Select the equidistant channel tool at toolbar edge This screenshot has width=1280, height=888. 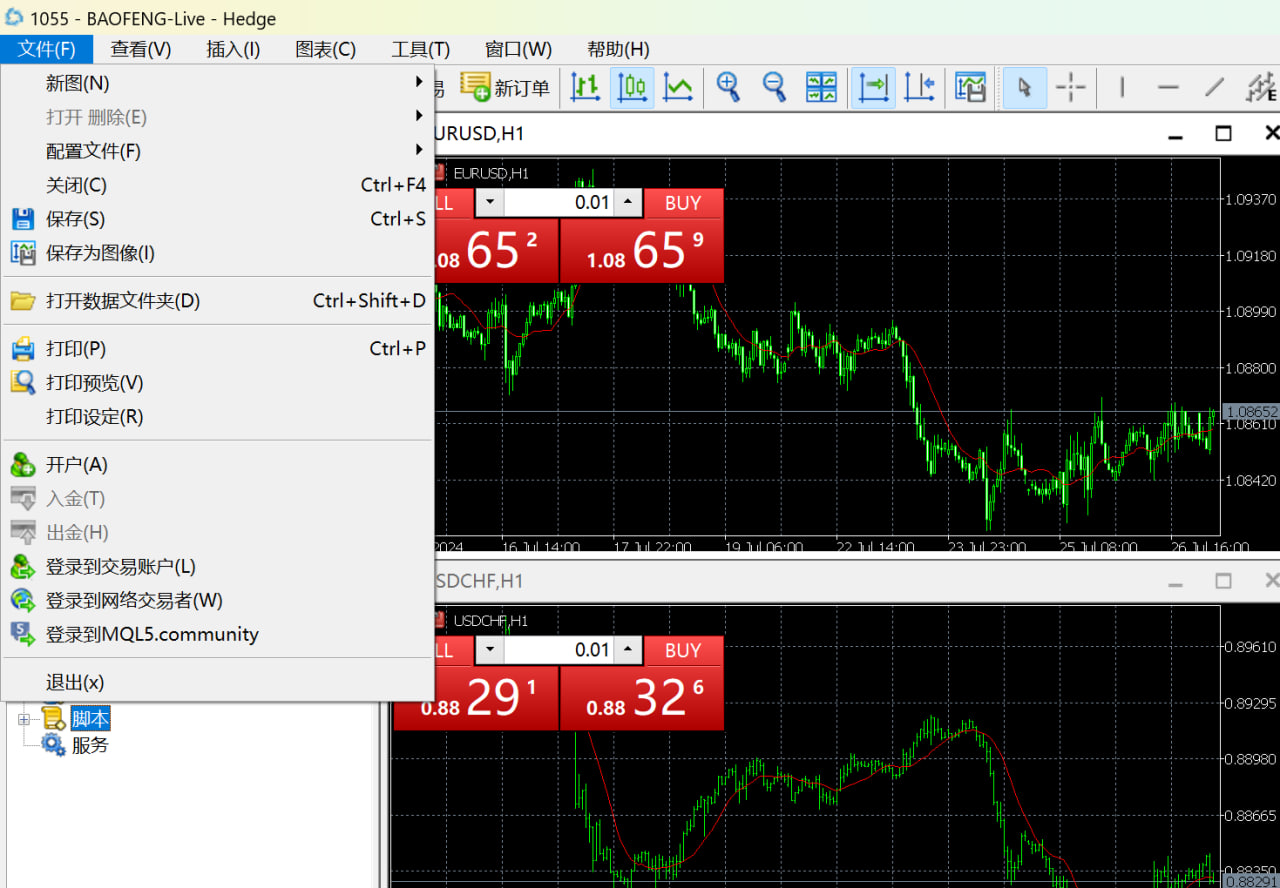[x=1260, y=88]
